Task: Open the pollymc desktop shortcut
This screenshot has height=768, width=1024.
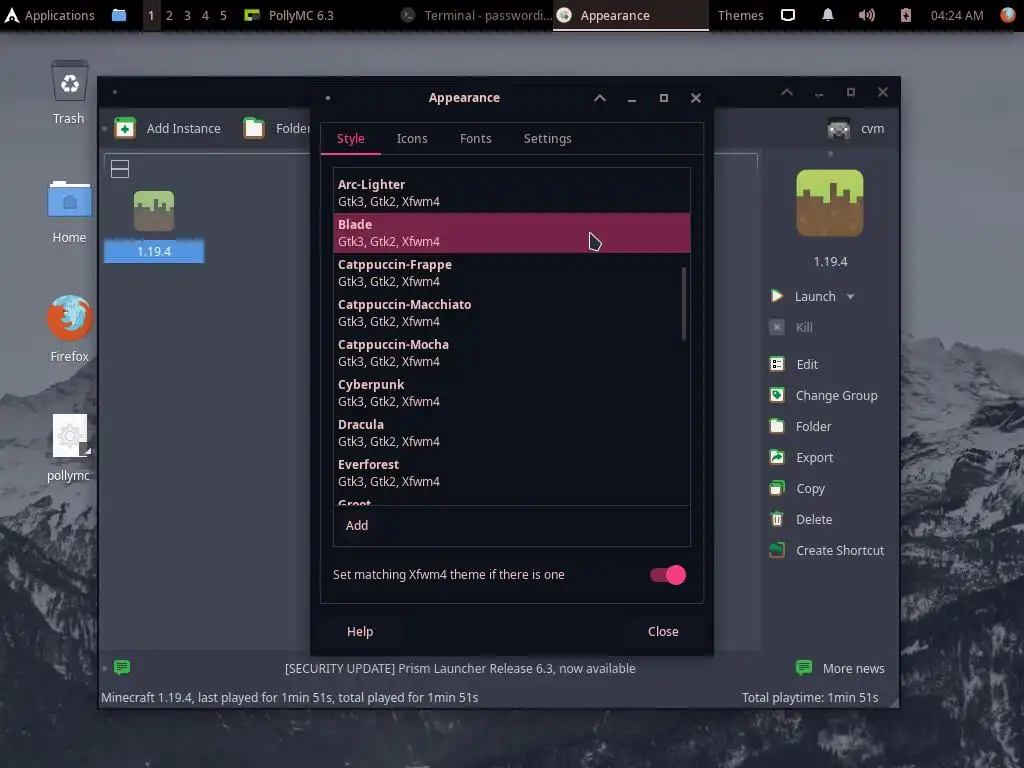Action: (70, 436)
